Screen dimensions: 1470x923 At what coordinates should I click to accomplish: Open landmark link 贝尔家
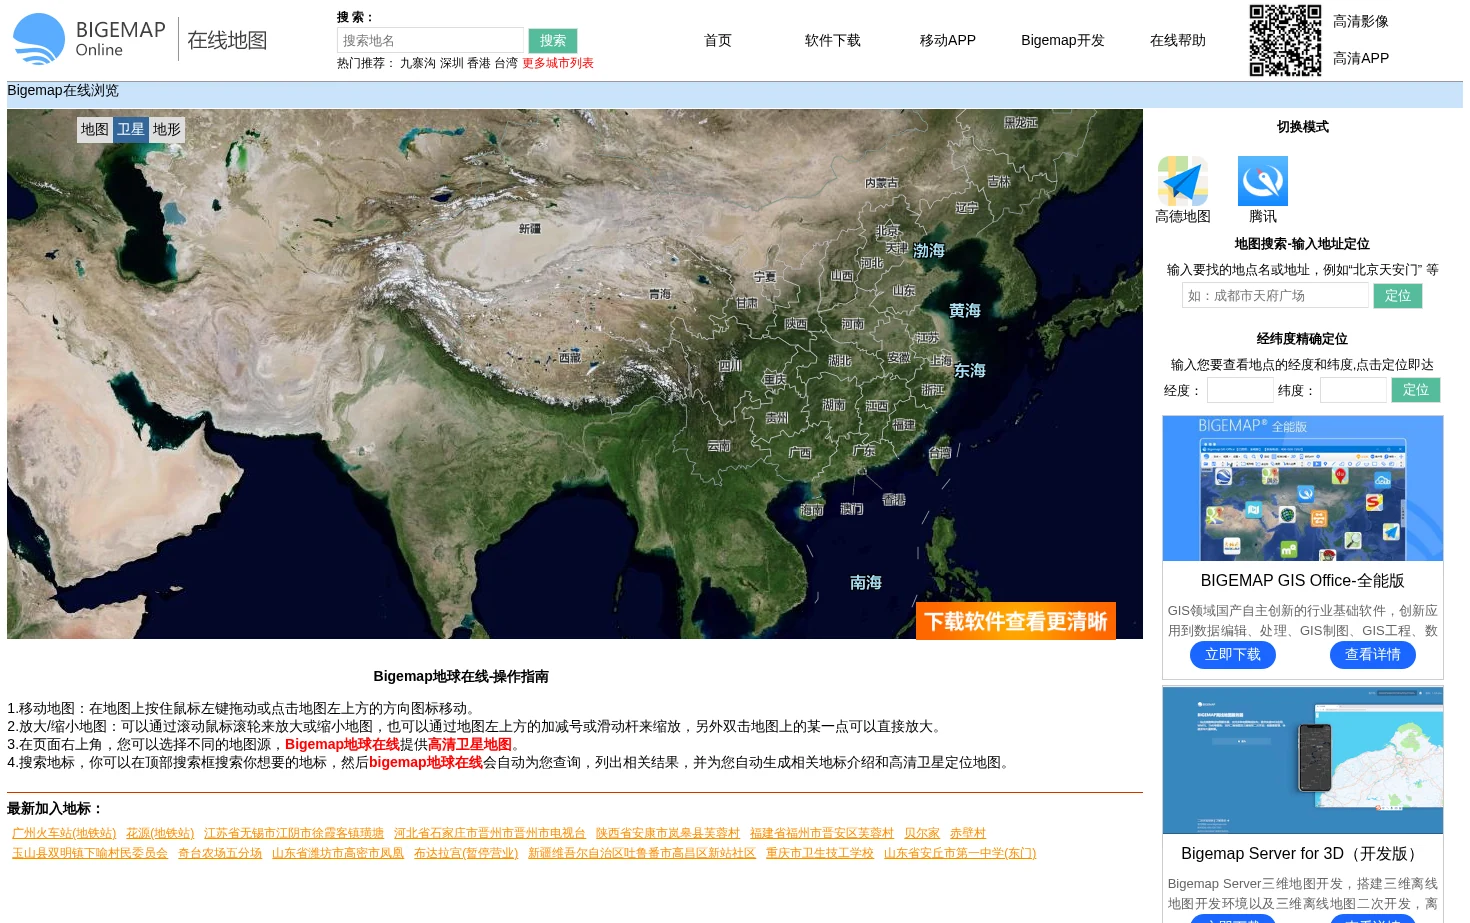pos(922,833)
